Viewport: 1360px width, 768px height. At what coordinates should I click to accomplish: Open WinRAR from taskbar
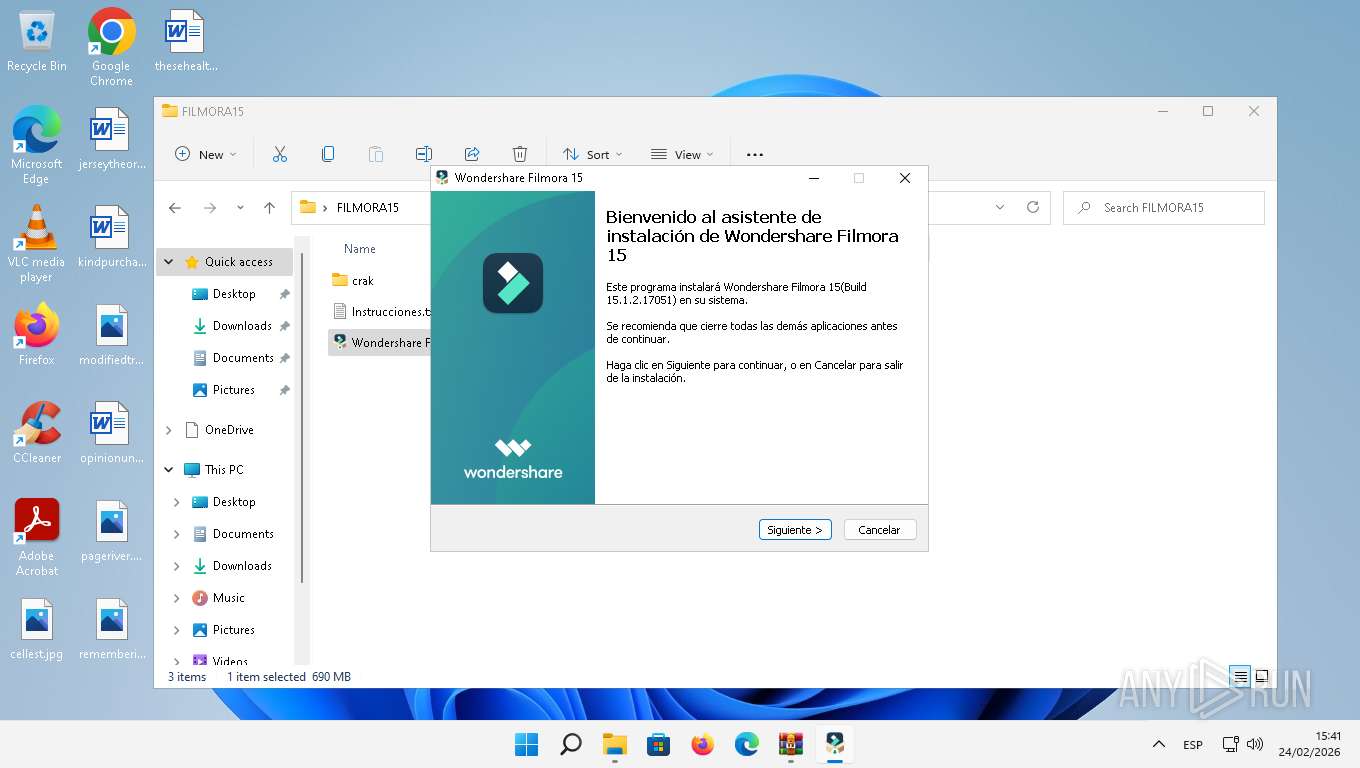coord(791,744)
